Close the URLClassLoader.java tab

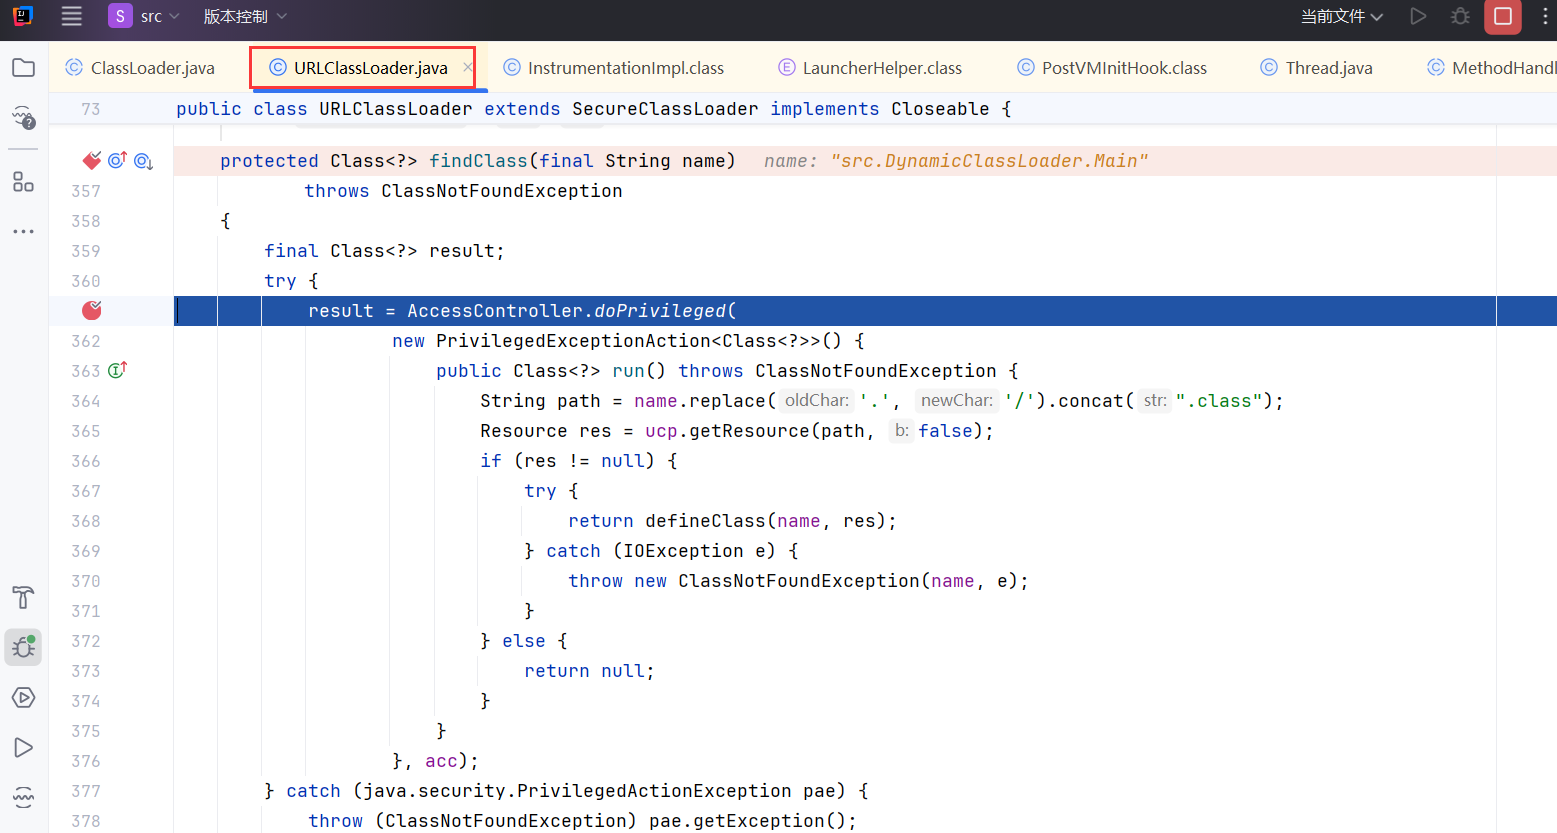pyautogui.click(x=467, y=67)
